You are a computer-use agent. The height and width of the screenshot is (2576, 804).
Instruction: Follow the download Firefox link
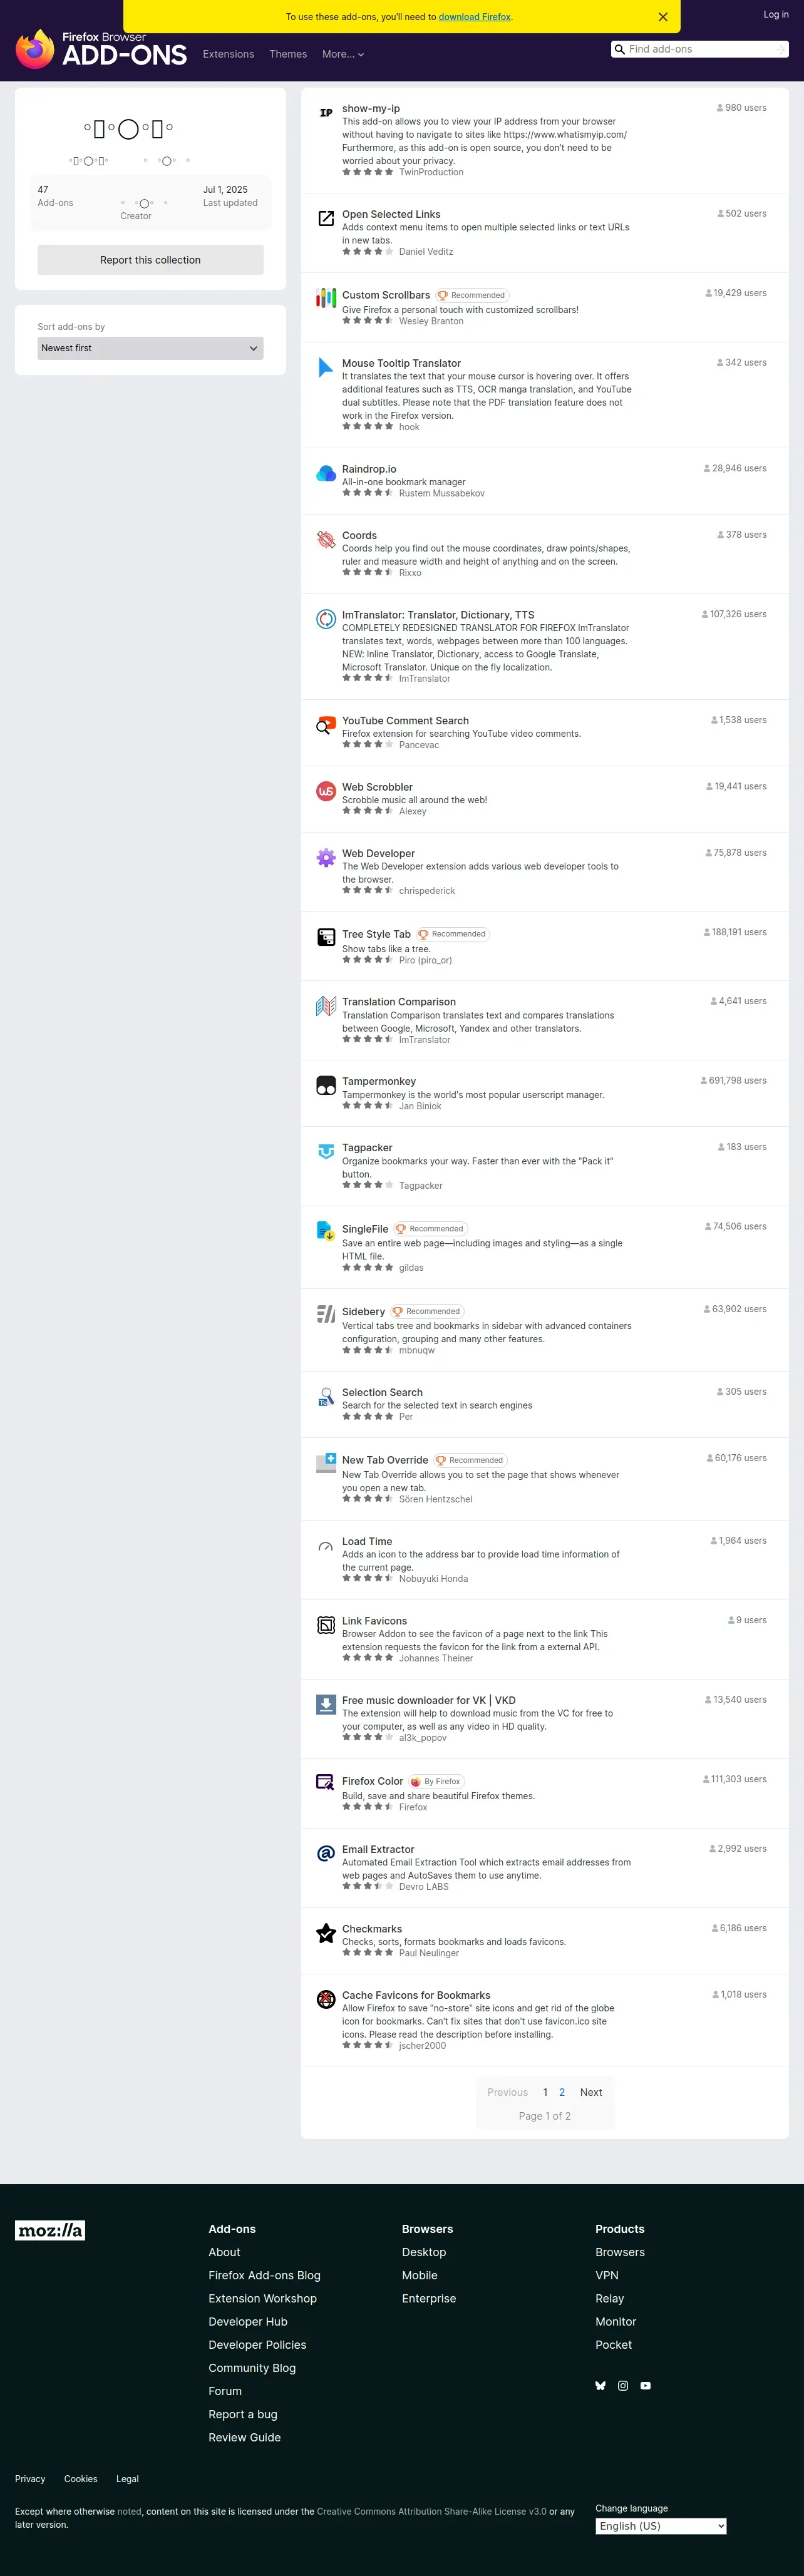474,17
